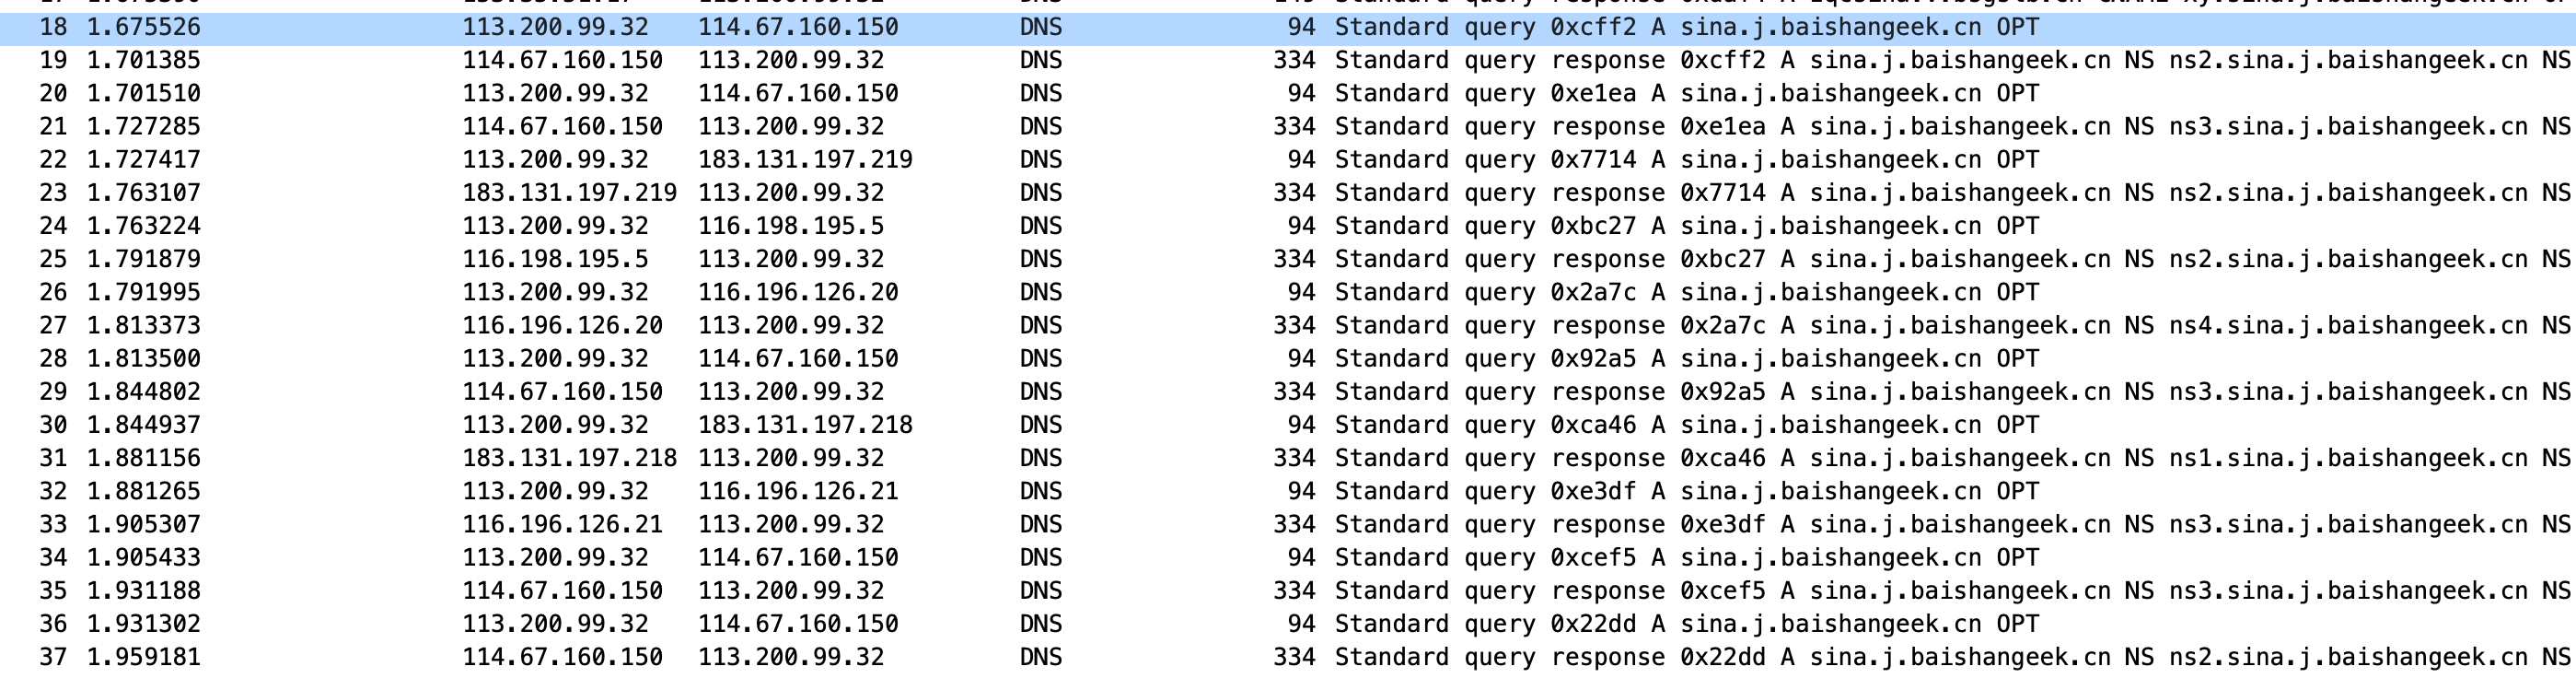Click info text of query 0x7714
The height and width of the screenshot is (678, 2576).
pyautogui.click(x=1686, y=160)
